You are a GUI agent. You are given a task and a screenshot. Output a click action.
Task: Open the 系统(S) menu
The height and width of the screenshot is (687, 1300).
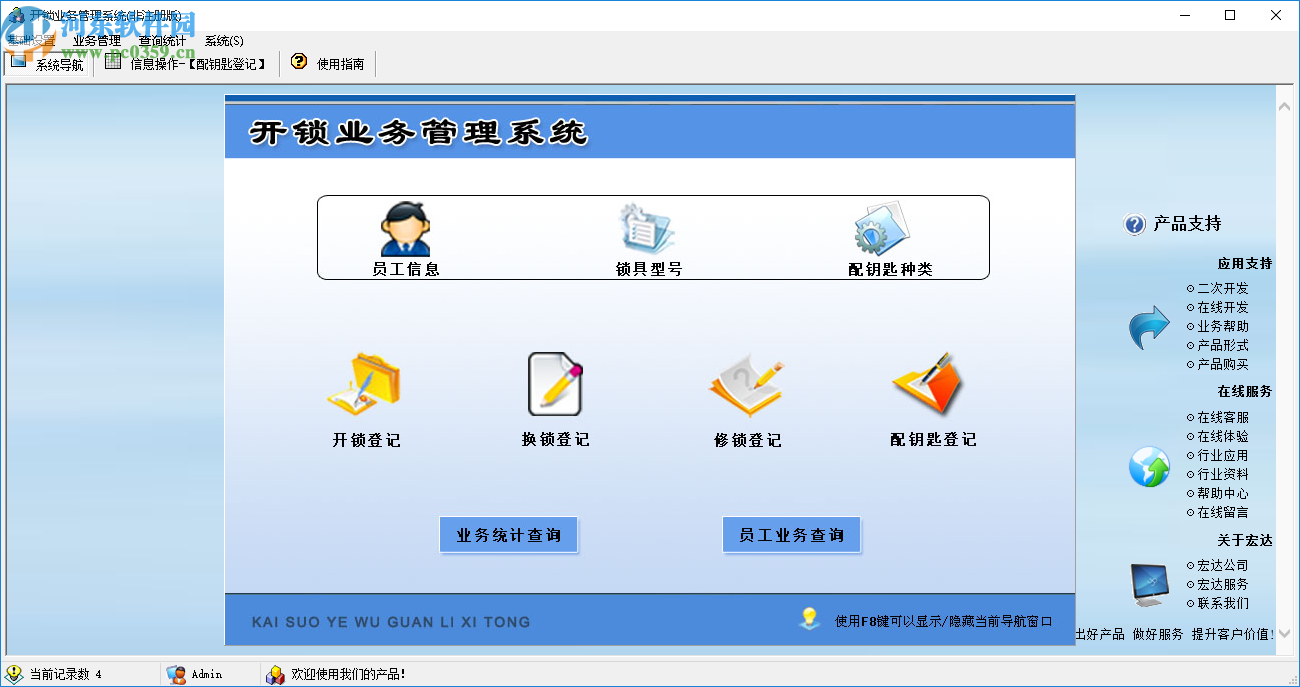(222, 41)
